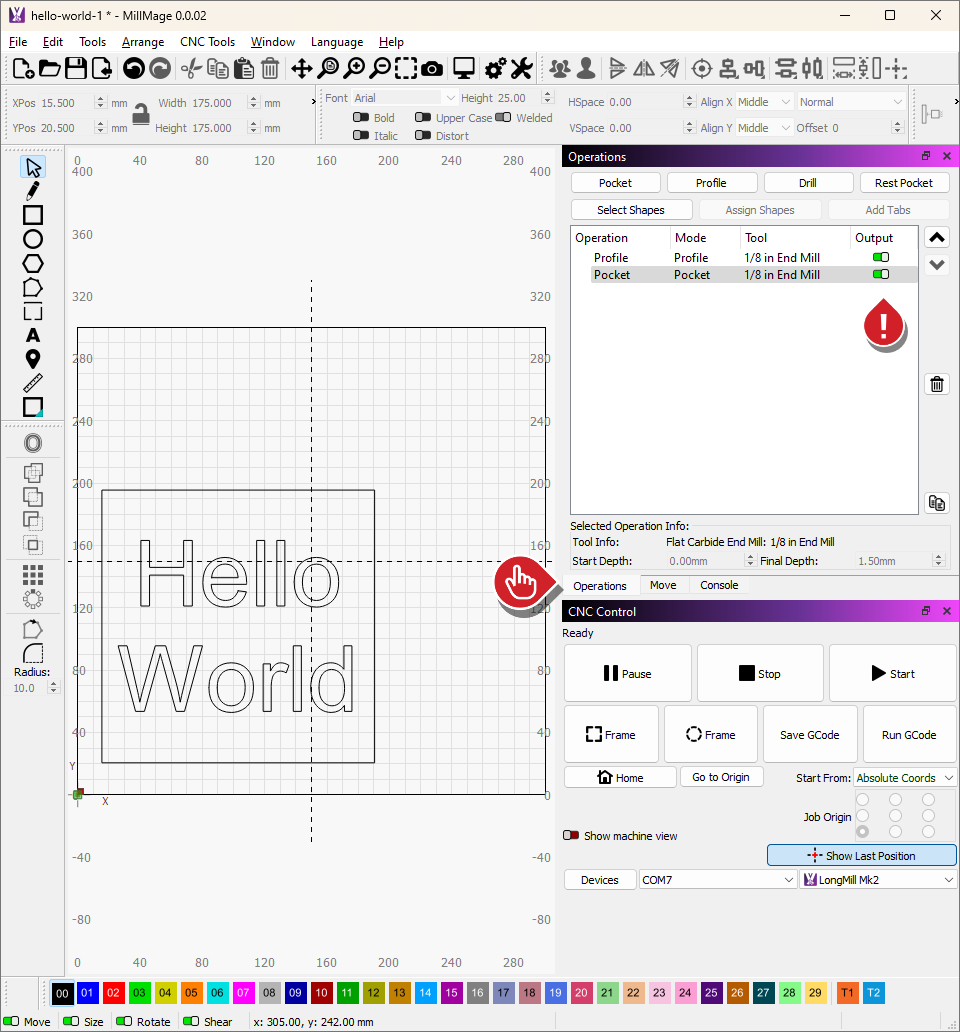This screenshot has width=960, height=1032.
Task: Open the device settings wrench icon
Action: [521, 69]
